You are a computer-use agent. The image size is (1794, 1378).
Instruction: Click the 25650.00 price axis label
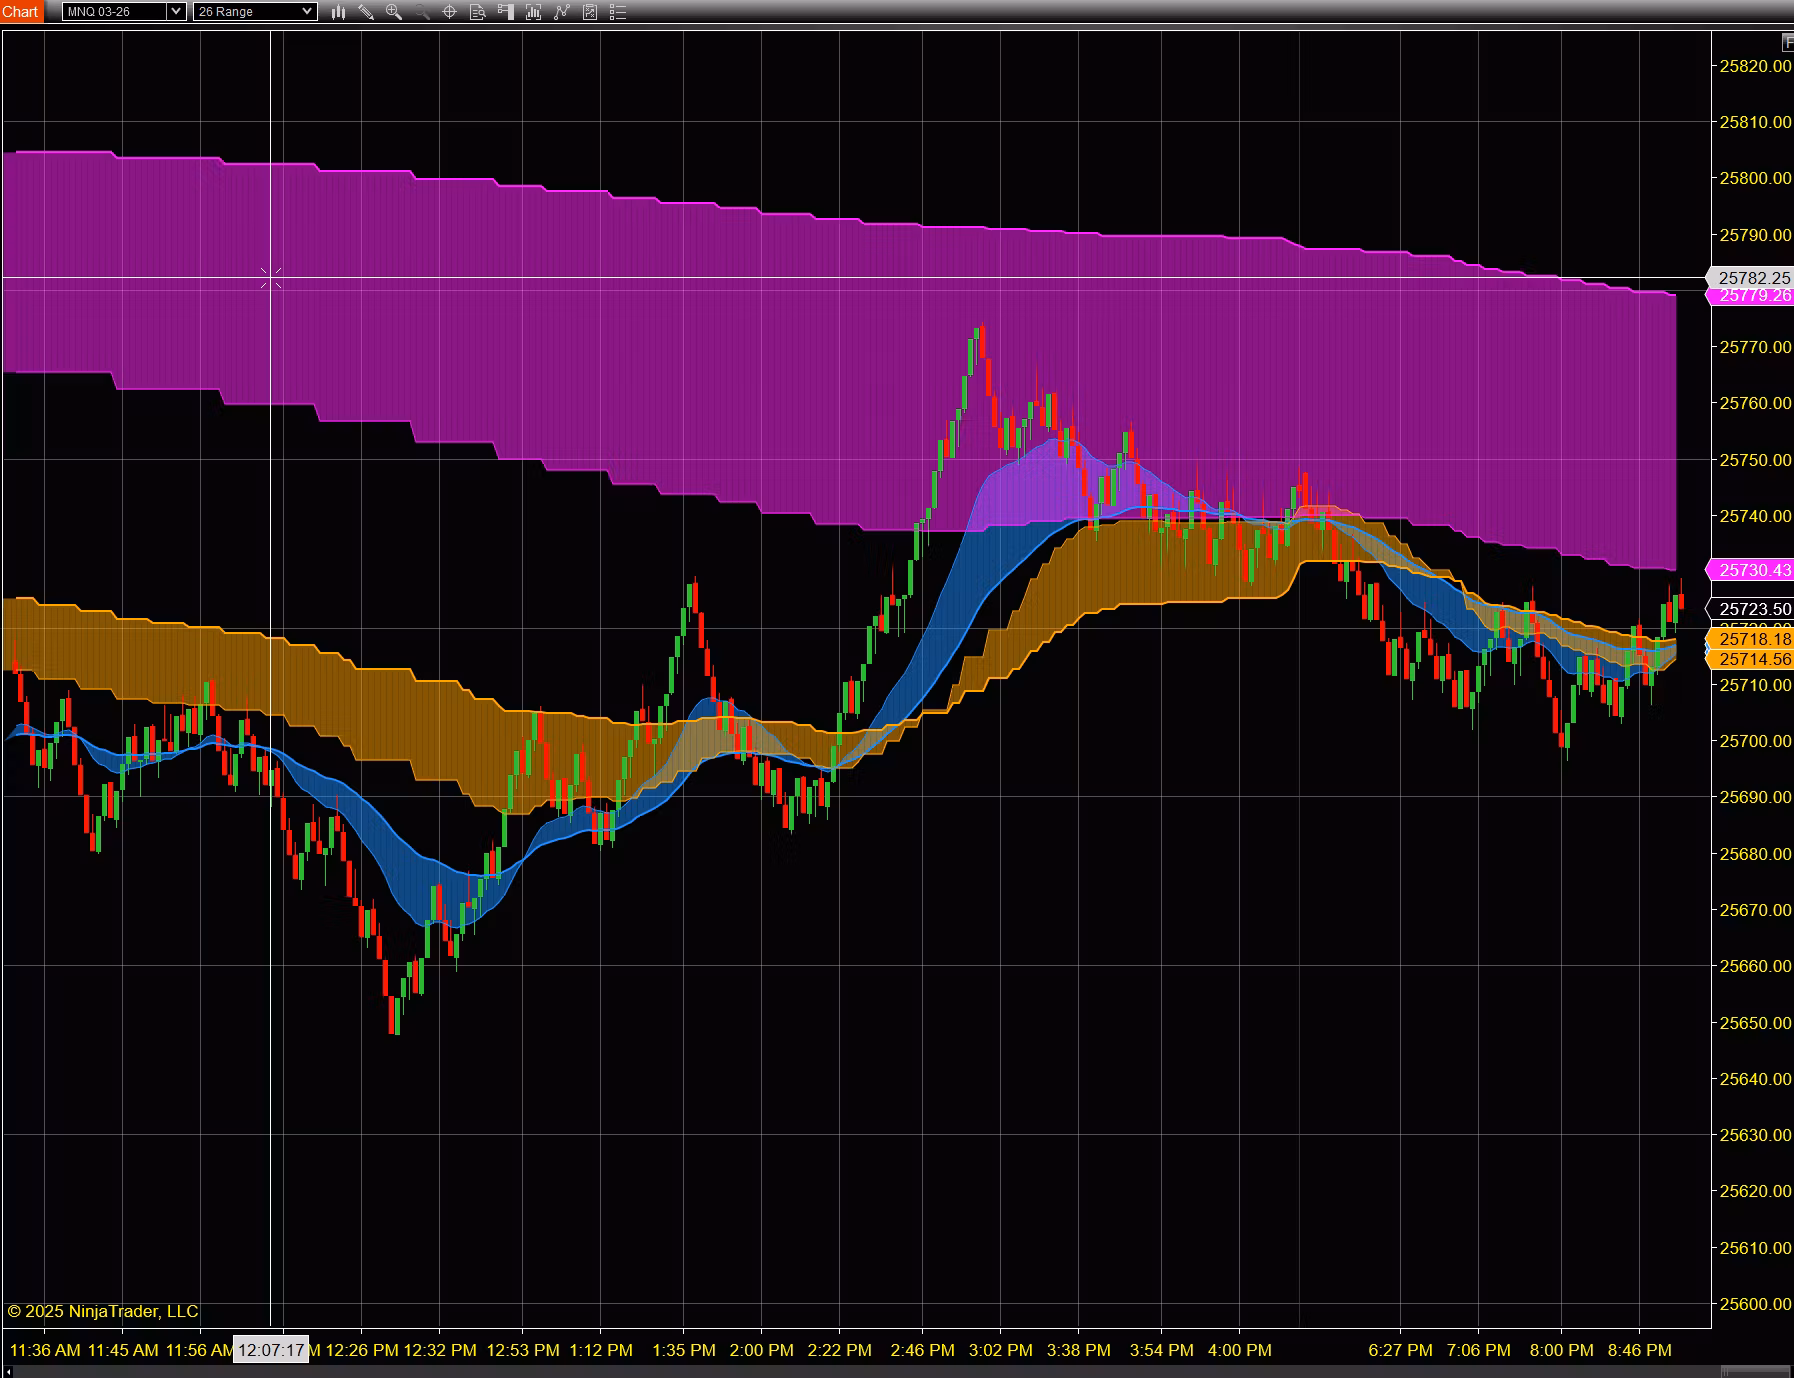click(1755, 1023)
